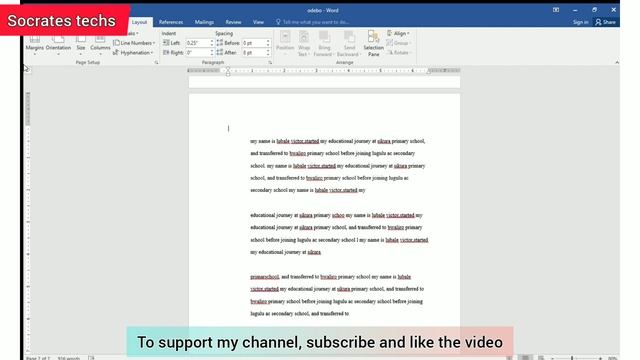Launch the Page Setup dialog
Image resolution: width=640 pixels, height=360 pixels.
[x=156, y=62]
